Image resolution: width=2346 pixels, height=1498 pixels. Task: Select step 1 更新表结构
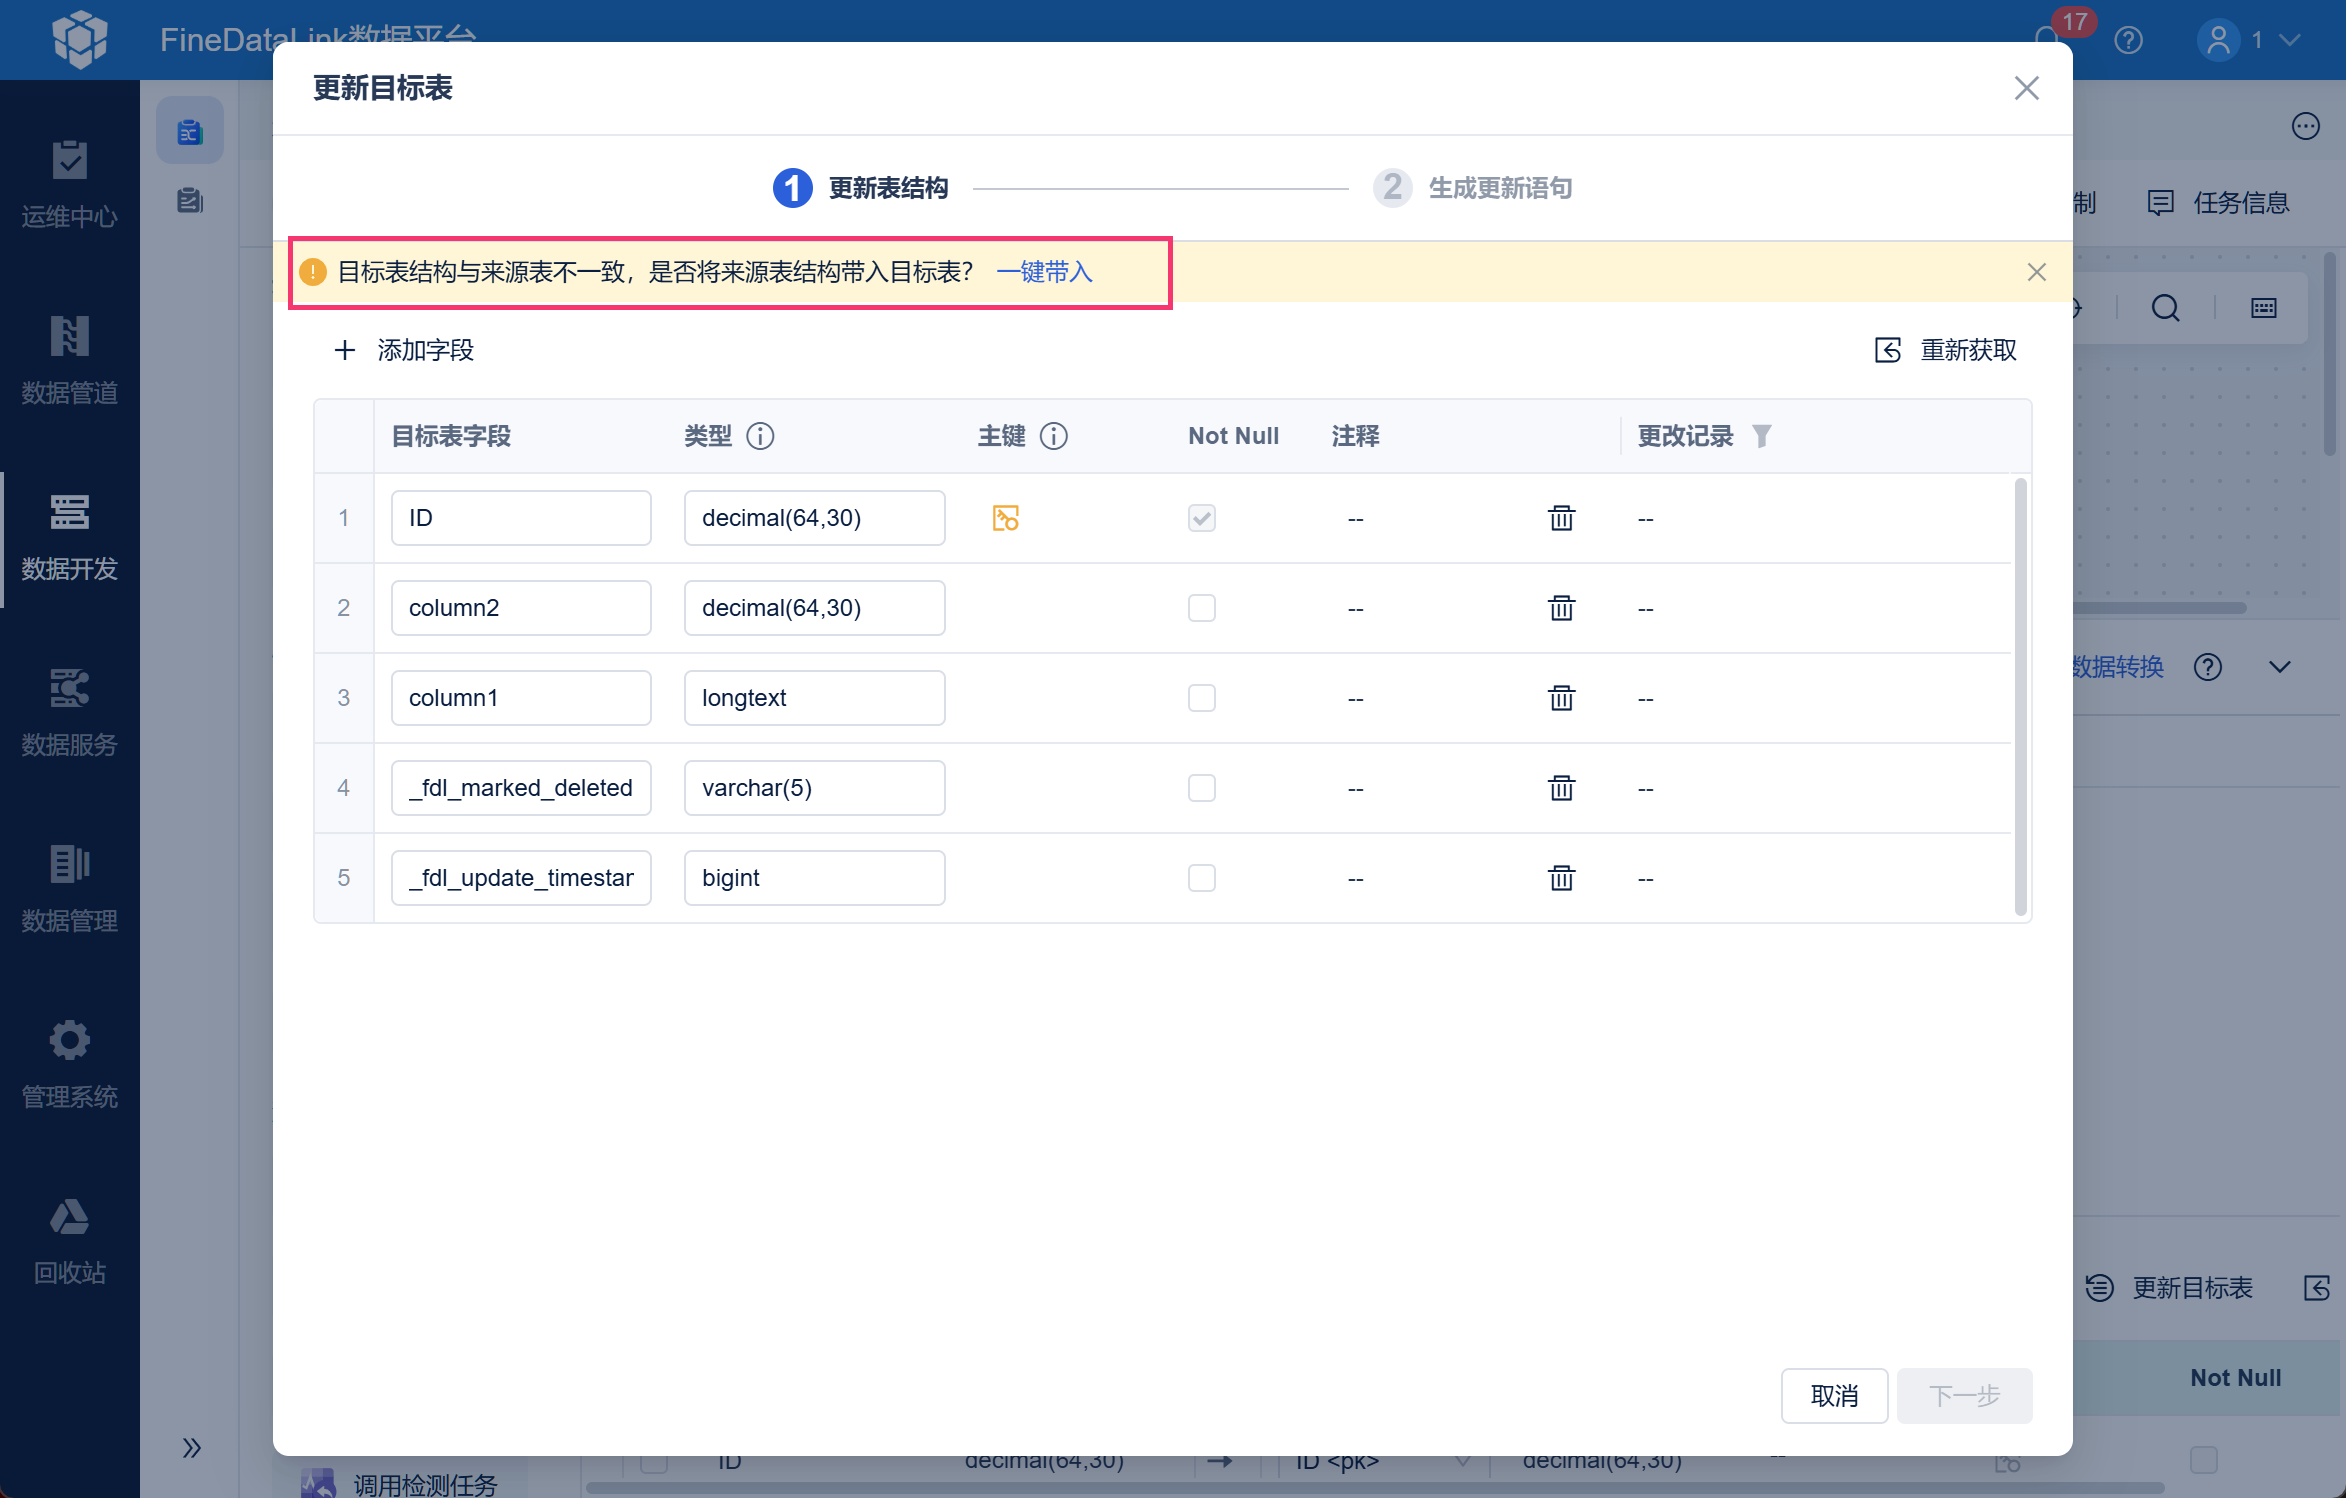coord(861,188)
